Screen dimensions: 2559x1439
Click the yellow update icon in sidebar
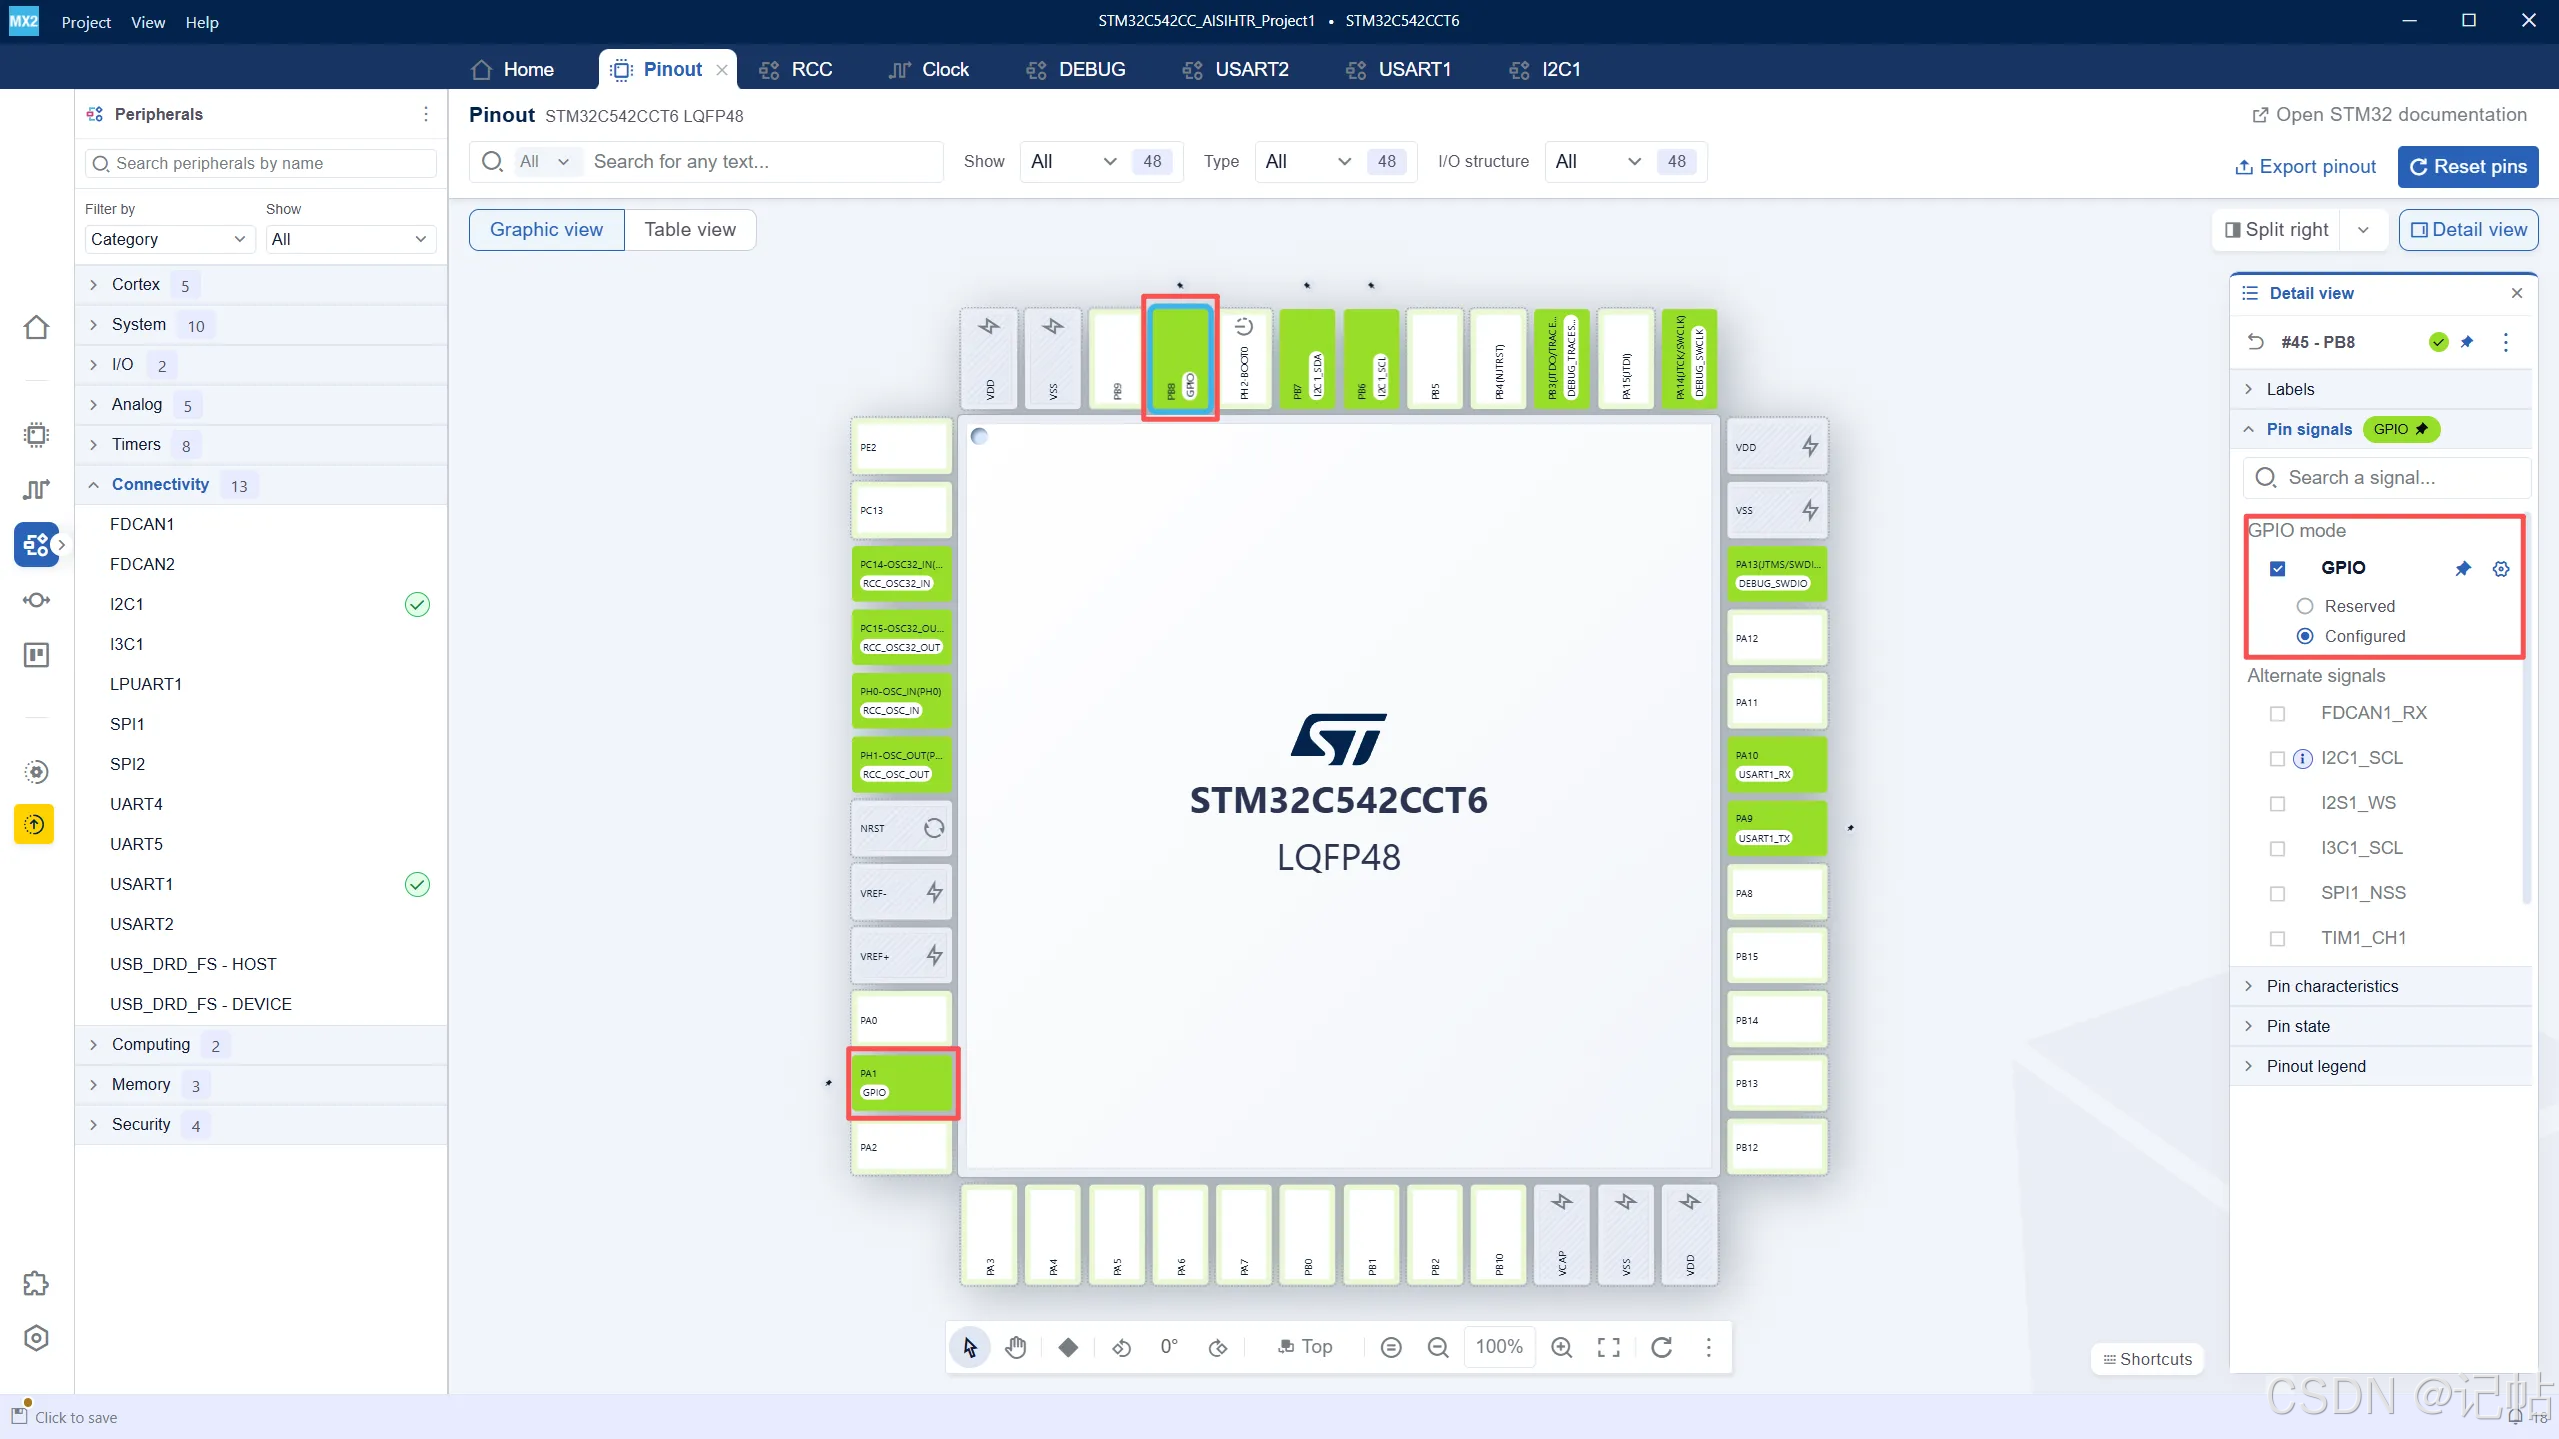(x=34, y=824)
